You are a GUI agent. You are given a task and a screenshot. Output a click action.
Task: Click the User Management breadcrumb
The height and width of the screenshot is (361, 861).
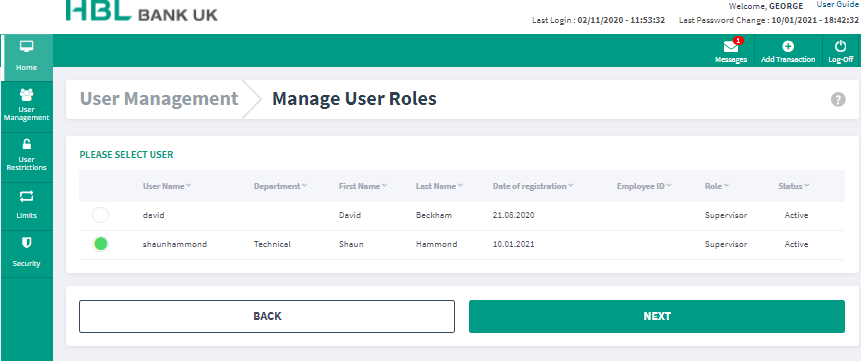[x=159, y=99]
